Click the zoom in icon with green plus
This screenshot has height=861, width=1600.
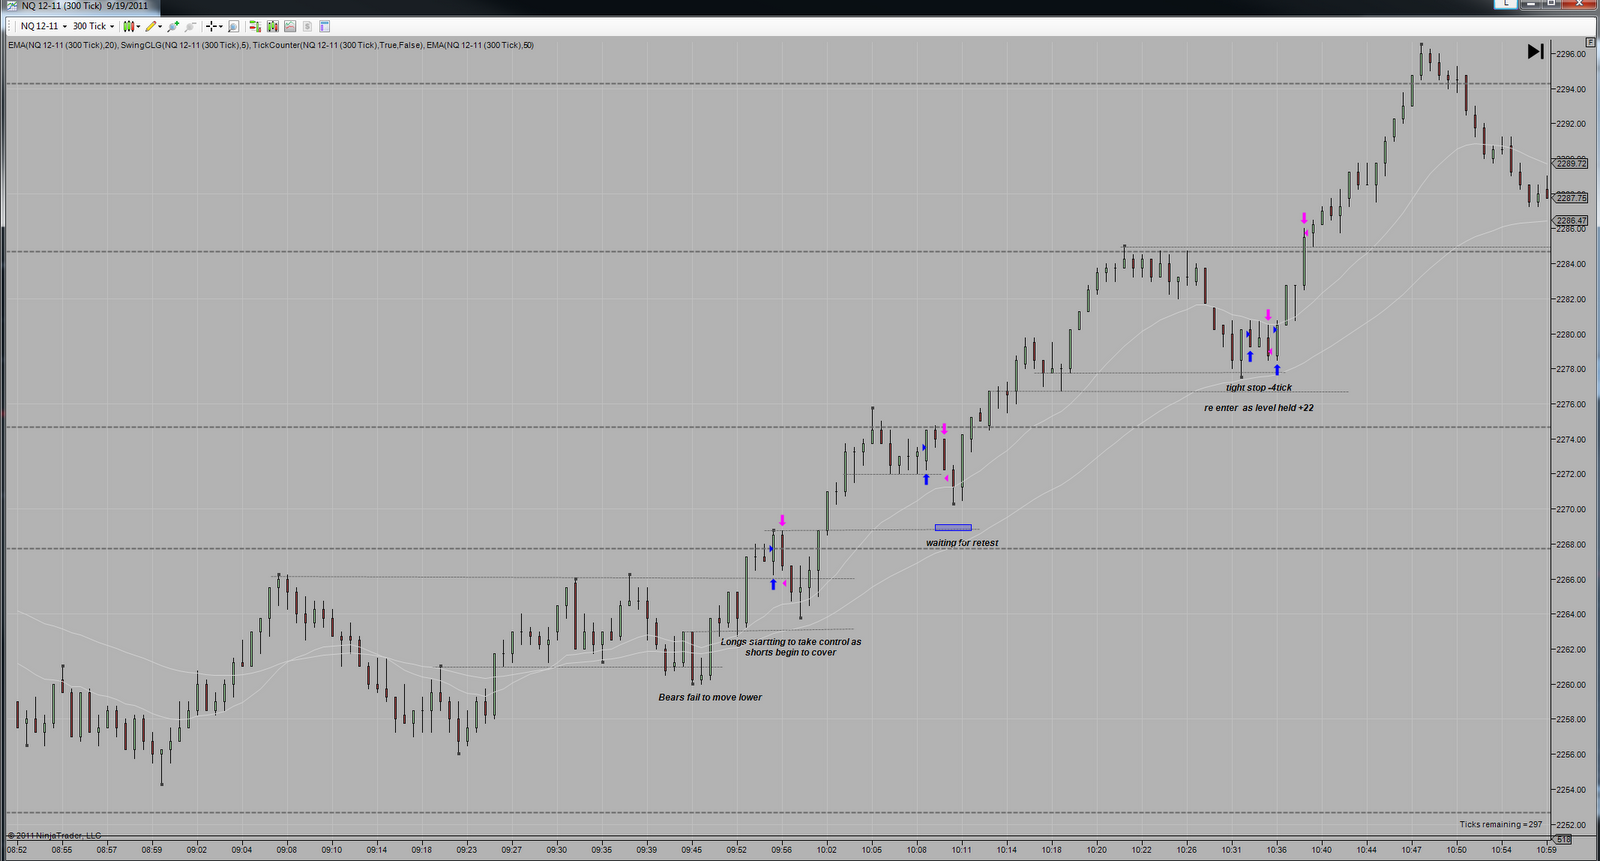click(x=173, y=26)
